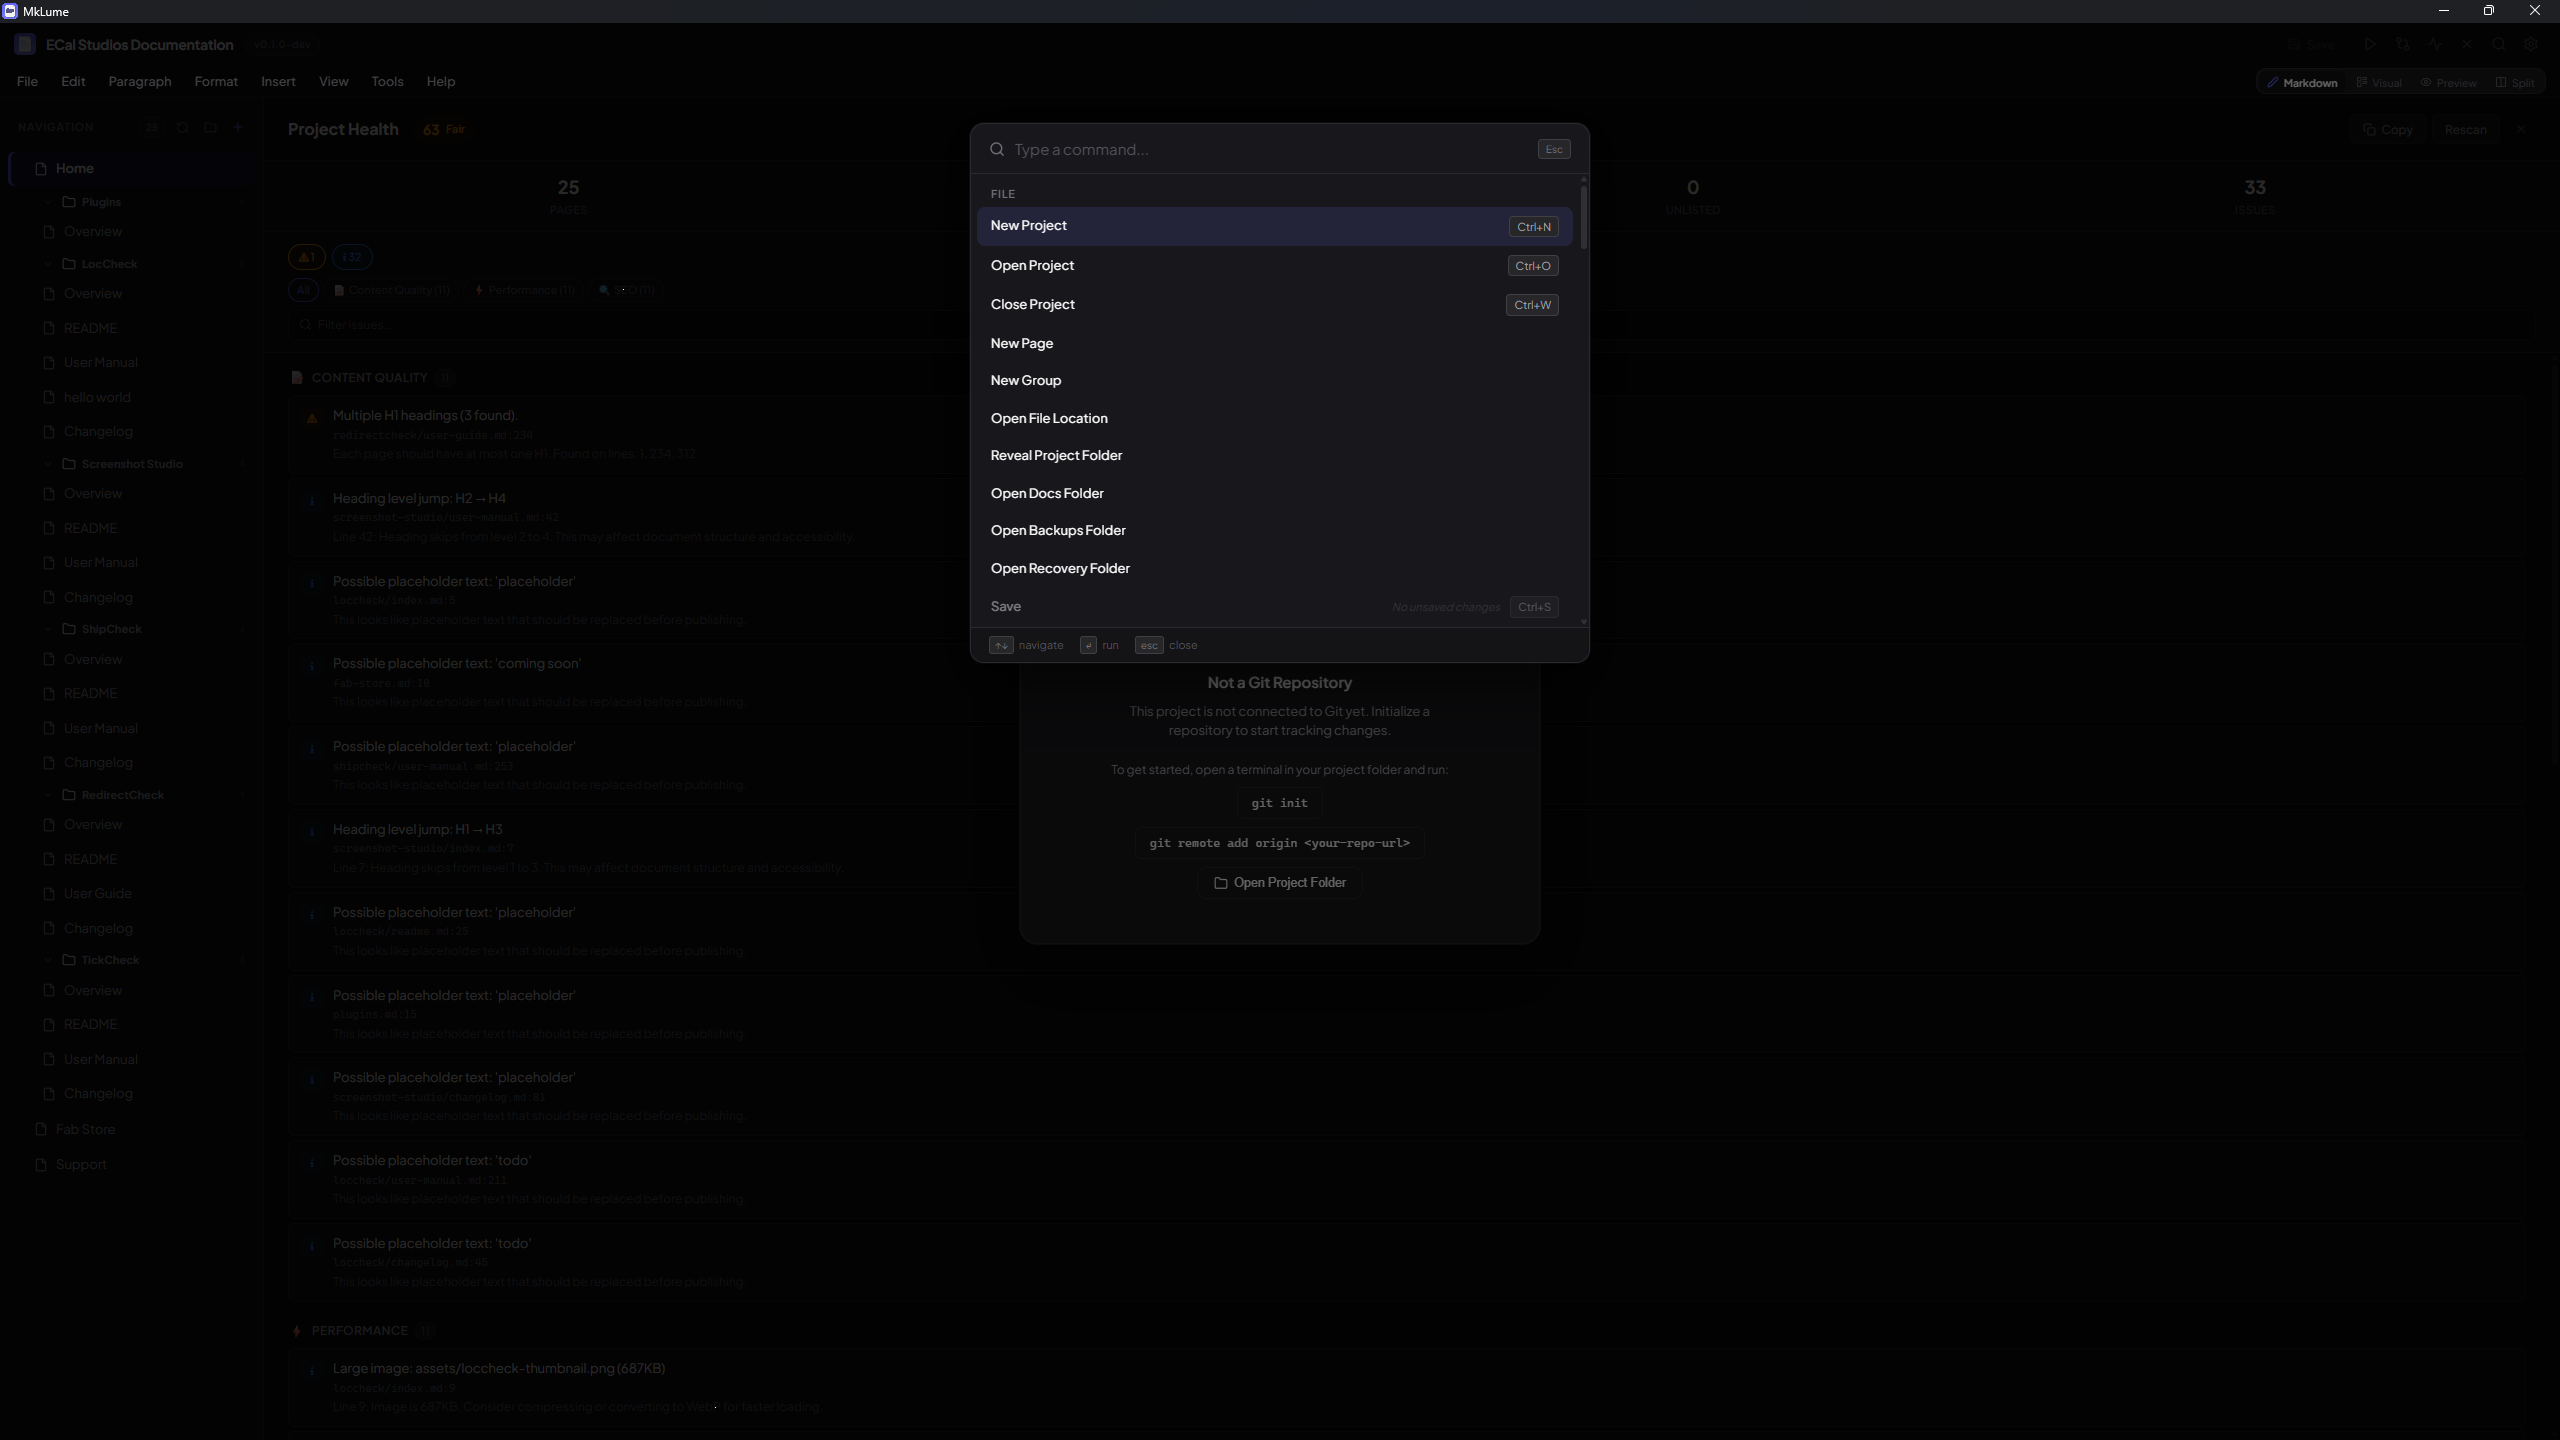This screenshot has height=1440, width=2560.
Task: Click the X icon beside the activity icon
Action: [2467, 44]
